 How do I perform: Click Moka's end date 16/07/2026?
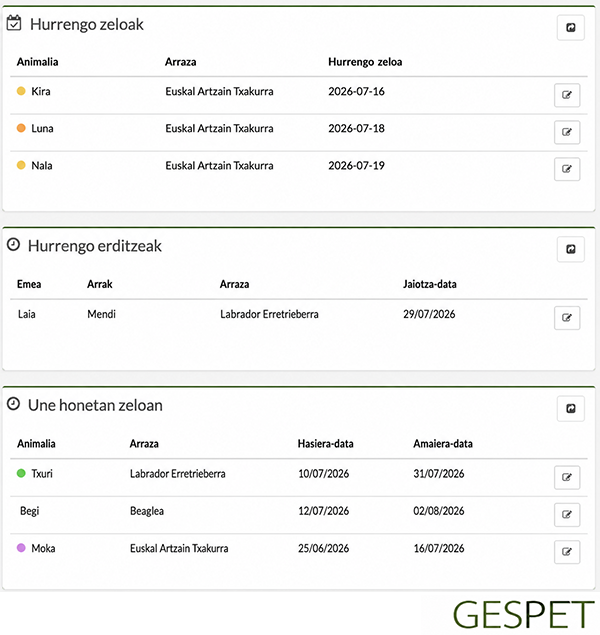tap(439, 548)
